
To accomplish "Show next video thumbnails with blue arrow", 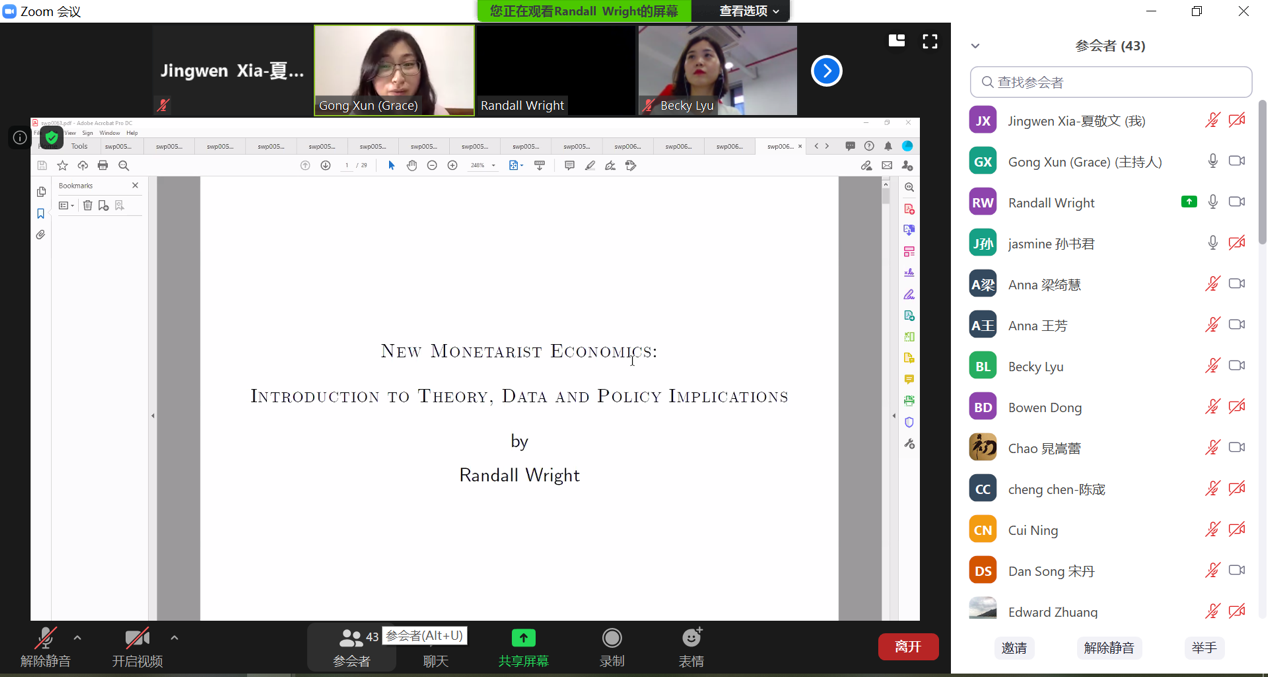I will pos(826,71).
